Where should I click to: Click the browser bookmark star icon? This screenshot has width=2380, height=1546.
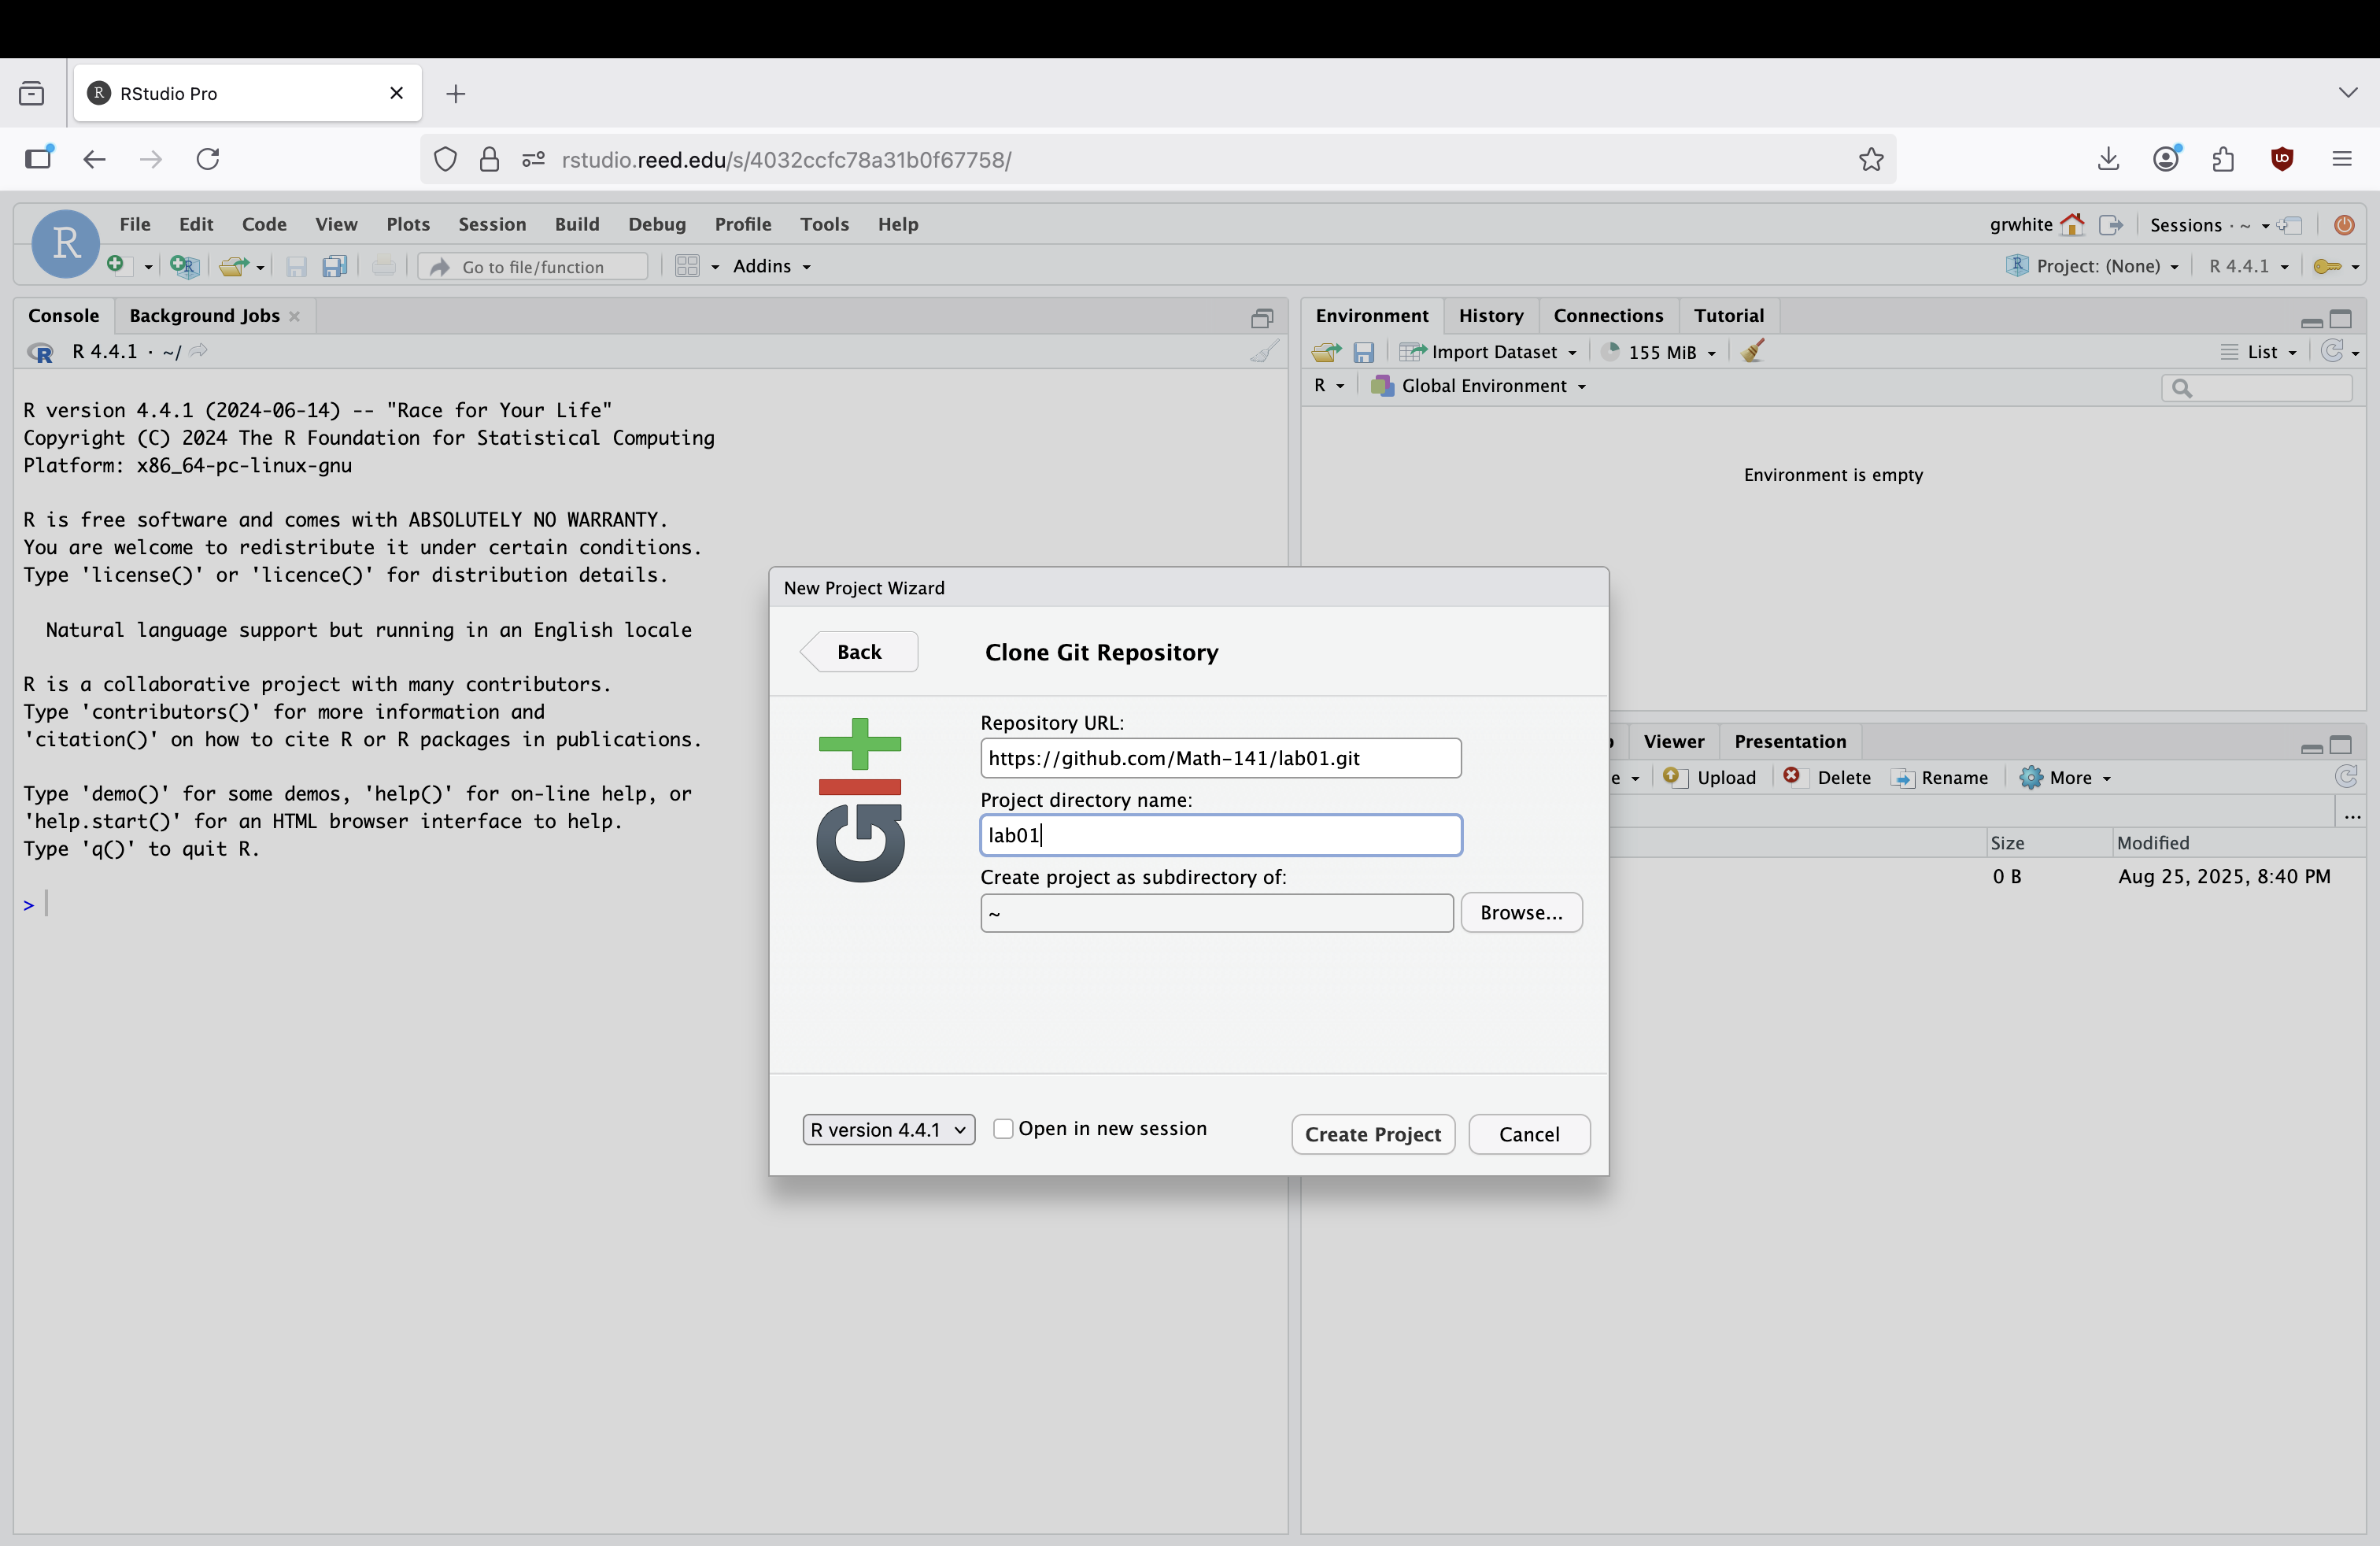pyautogui.click(x=1871, y=160)
